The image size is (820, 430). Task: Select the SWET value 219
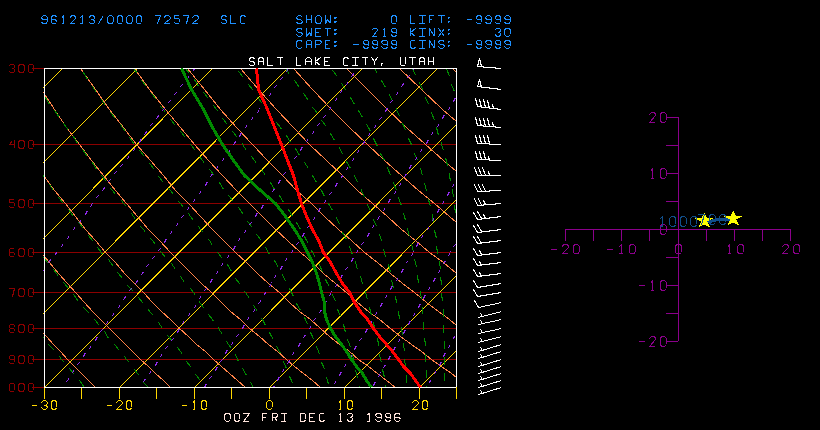coord(384,32)
